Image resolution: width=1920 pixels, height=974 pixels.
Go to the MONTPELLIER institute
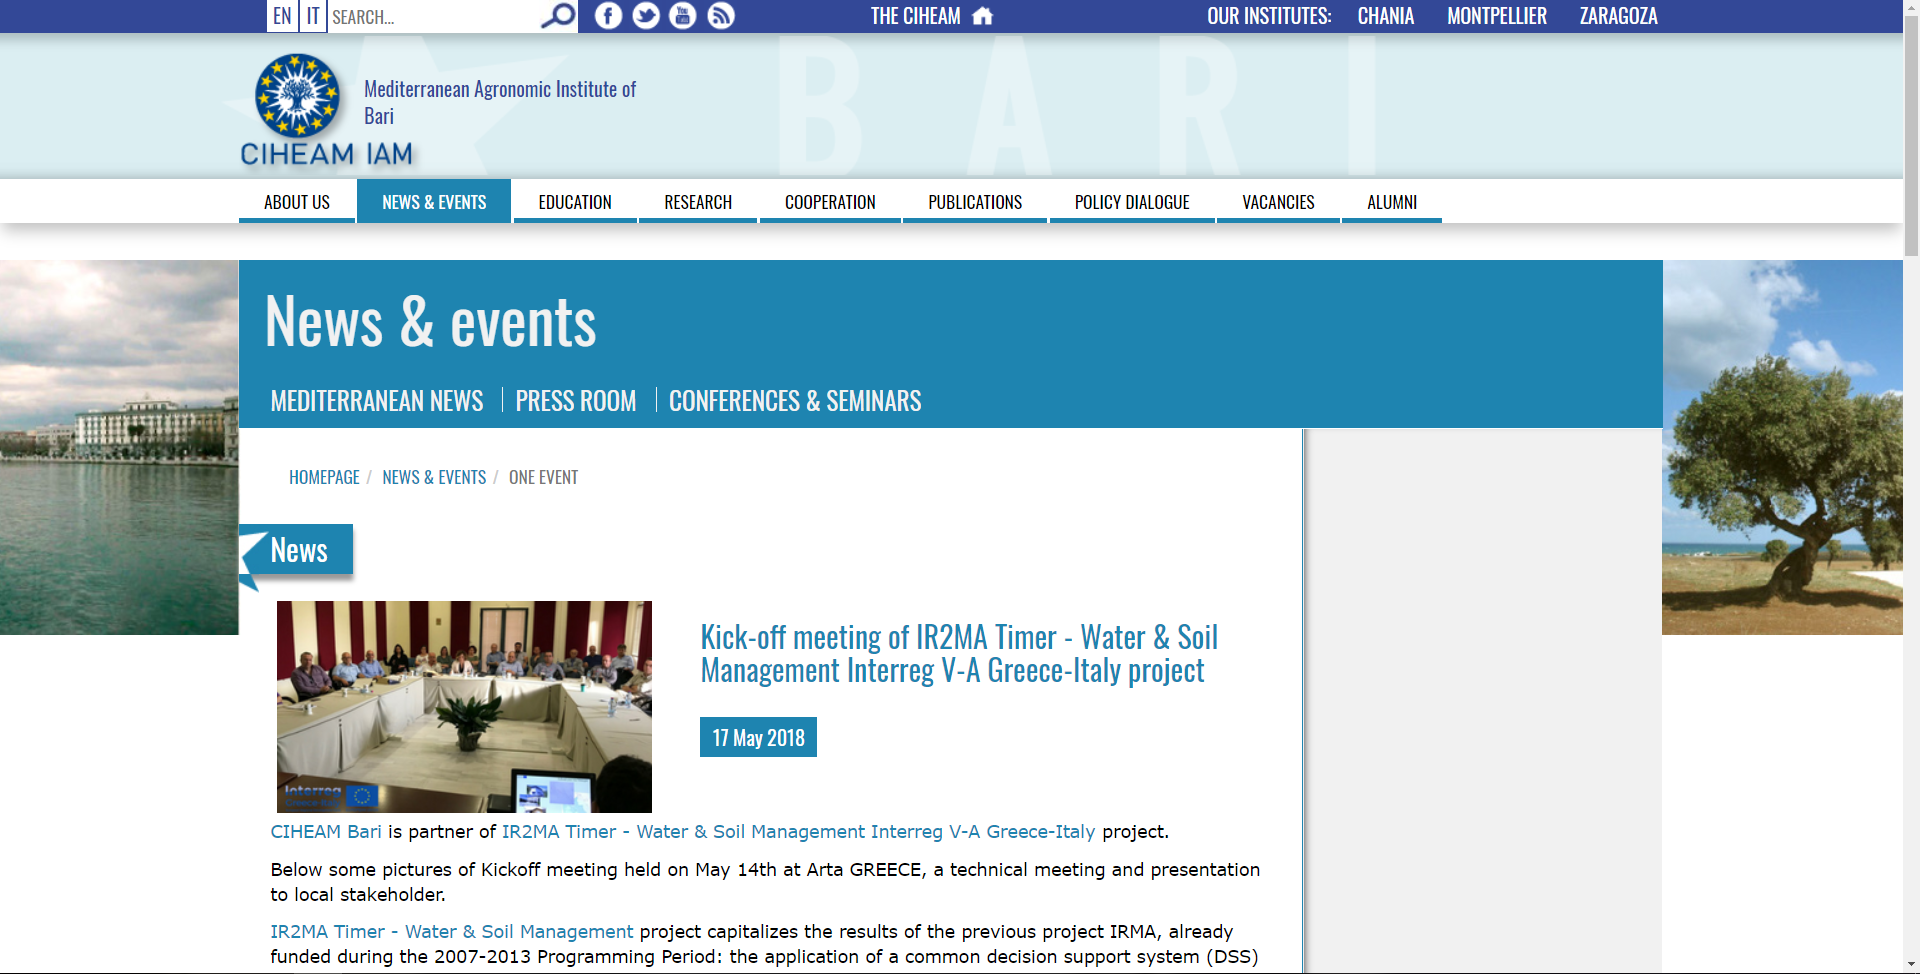1496,16
